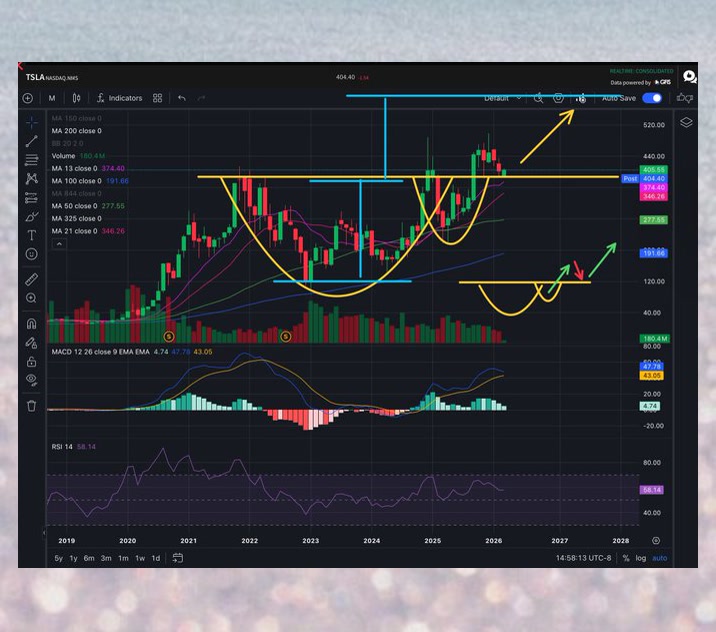The width and height of the screenshot is (716, 632).
Task: Select the trend line drawing tool
Action: tap(32, 141)
